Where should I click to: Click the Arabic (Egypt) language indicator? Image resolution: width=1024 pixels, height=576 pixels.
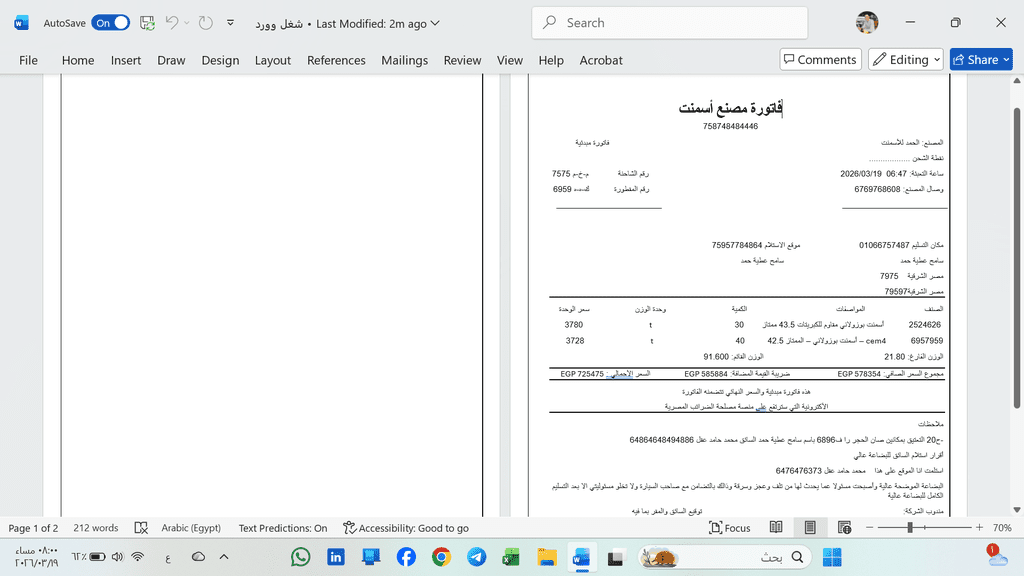(191, 528)
